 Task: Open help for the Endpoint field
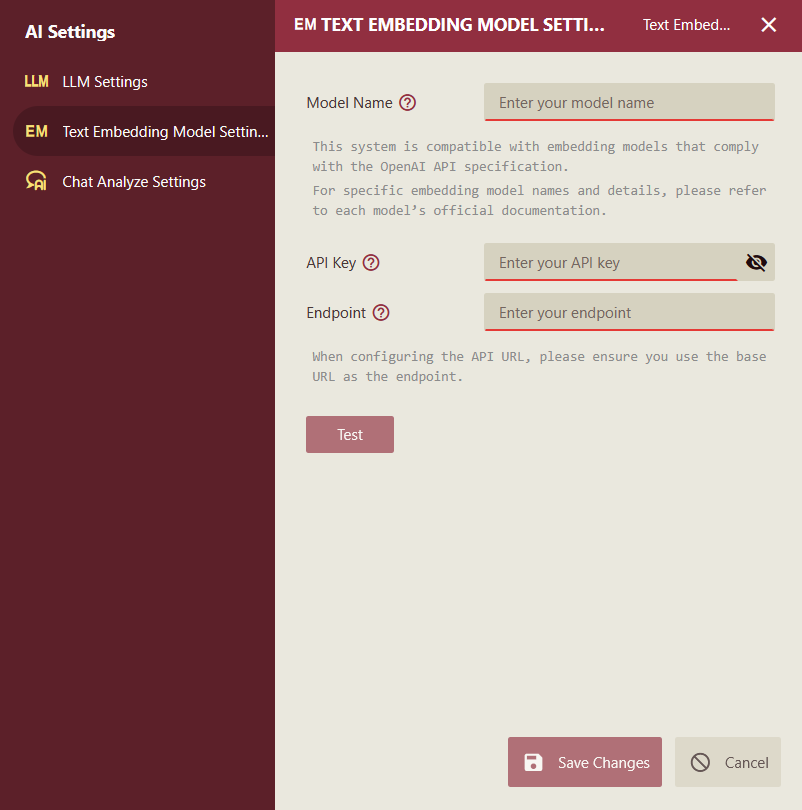380,312
